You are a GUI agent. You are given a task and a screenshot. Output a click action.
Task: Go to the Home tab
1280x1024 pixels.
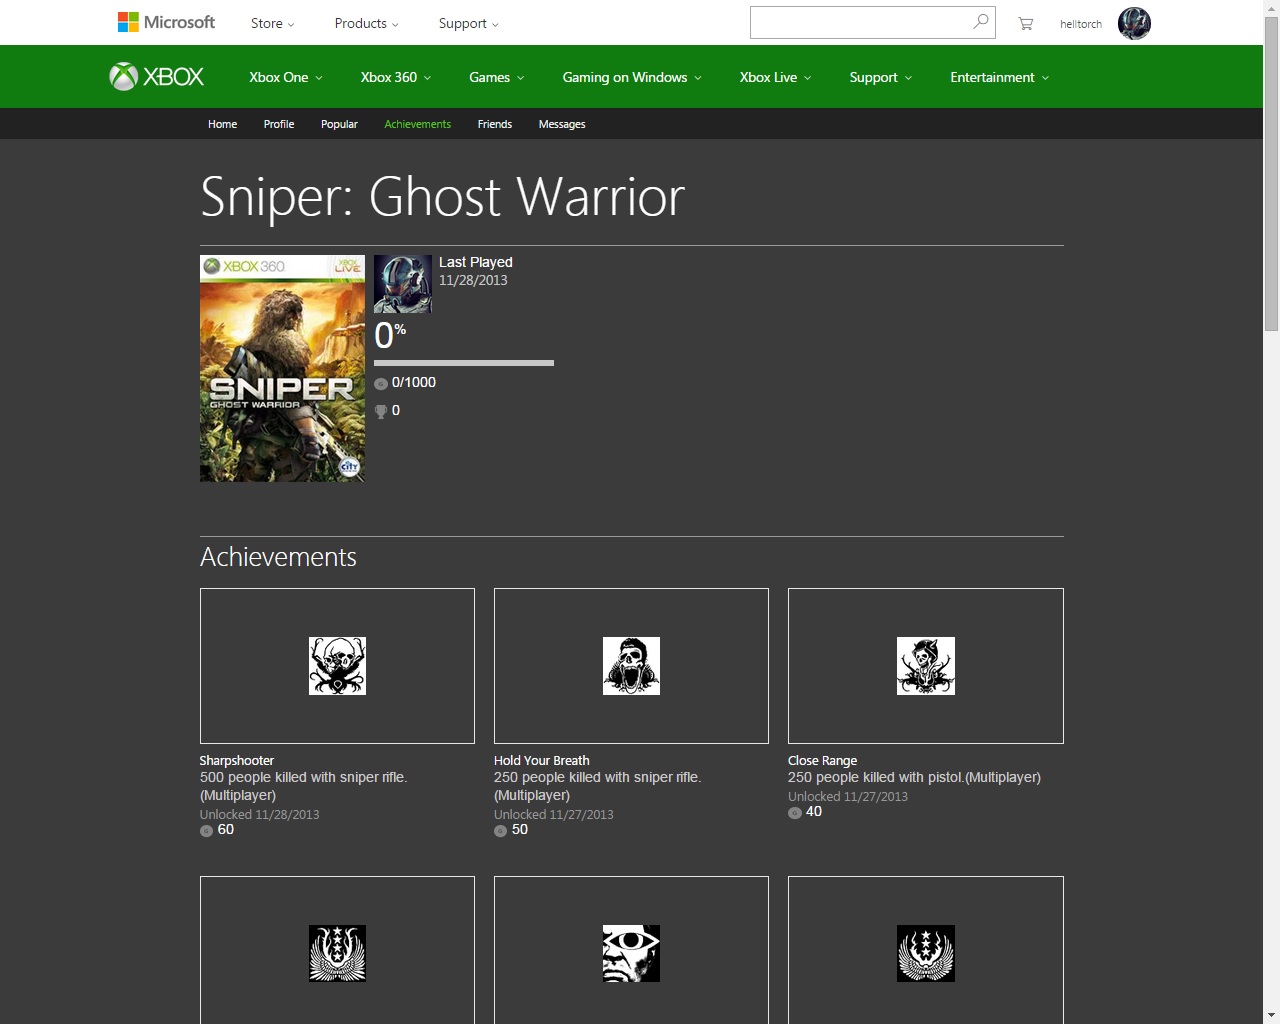222,124
